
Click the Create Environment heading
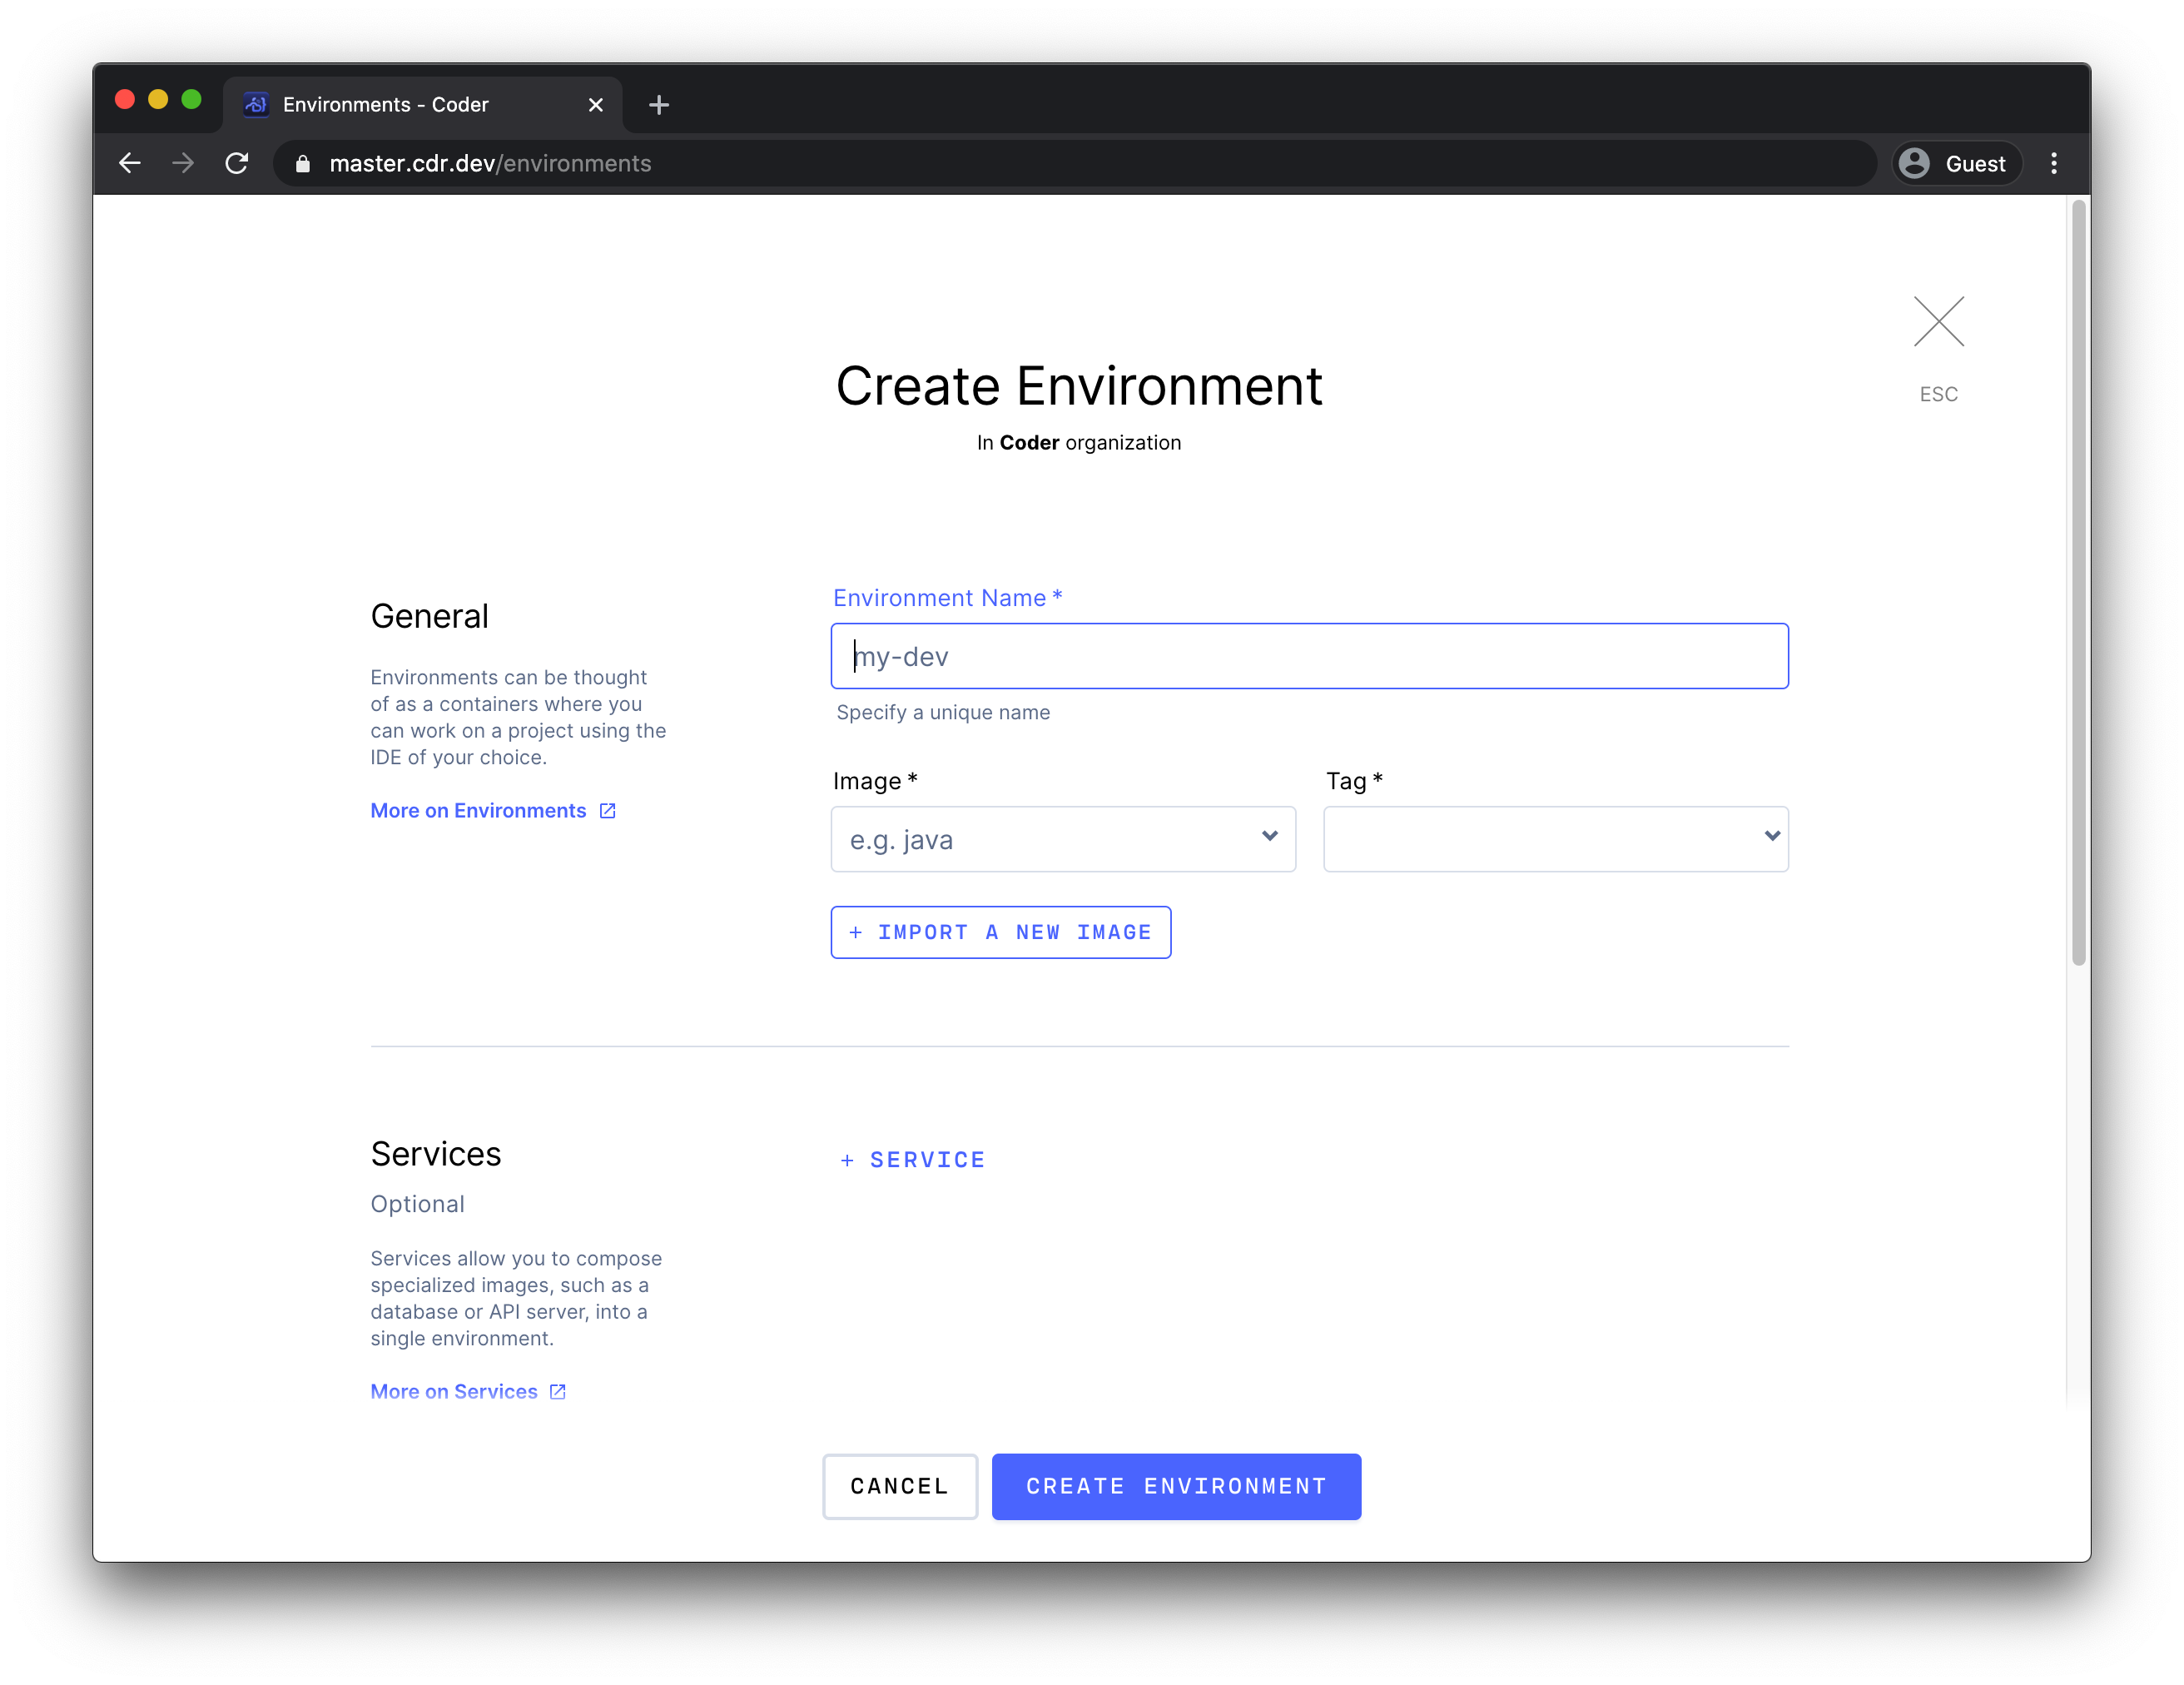point(1079,386)
